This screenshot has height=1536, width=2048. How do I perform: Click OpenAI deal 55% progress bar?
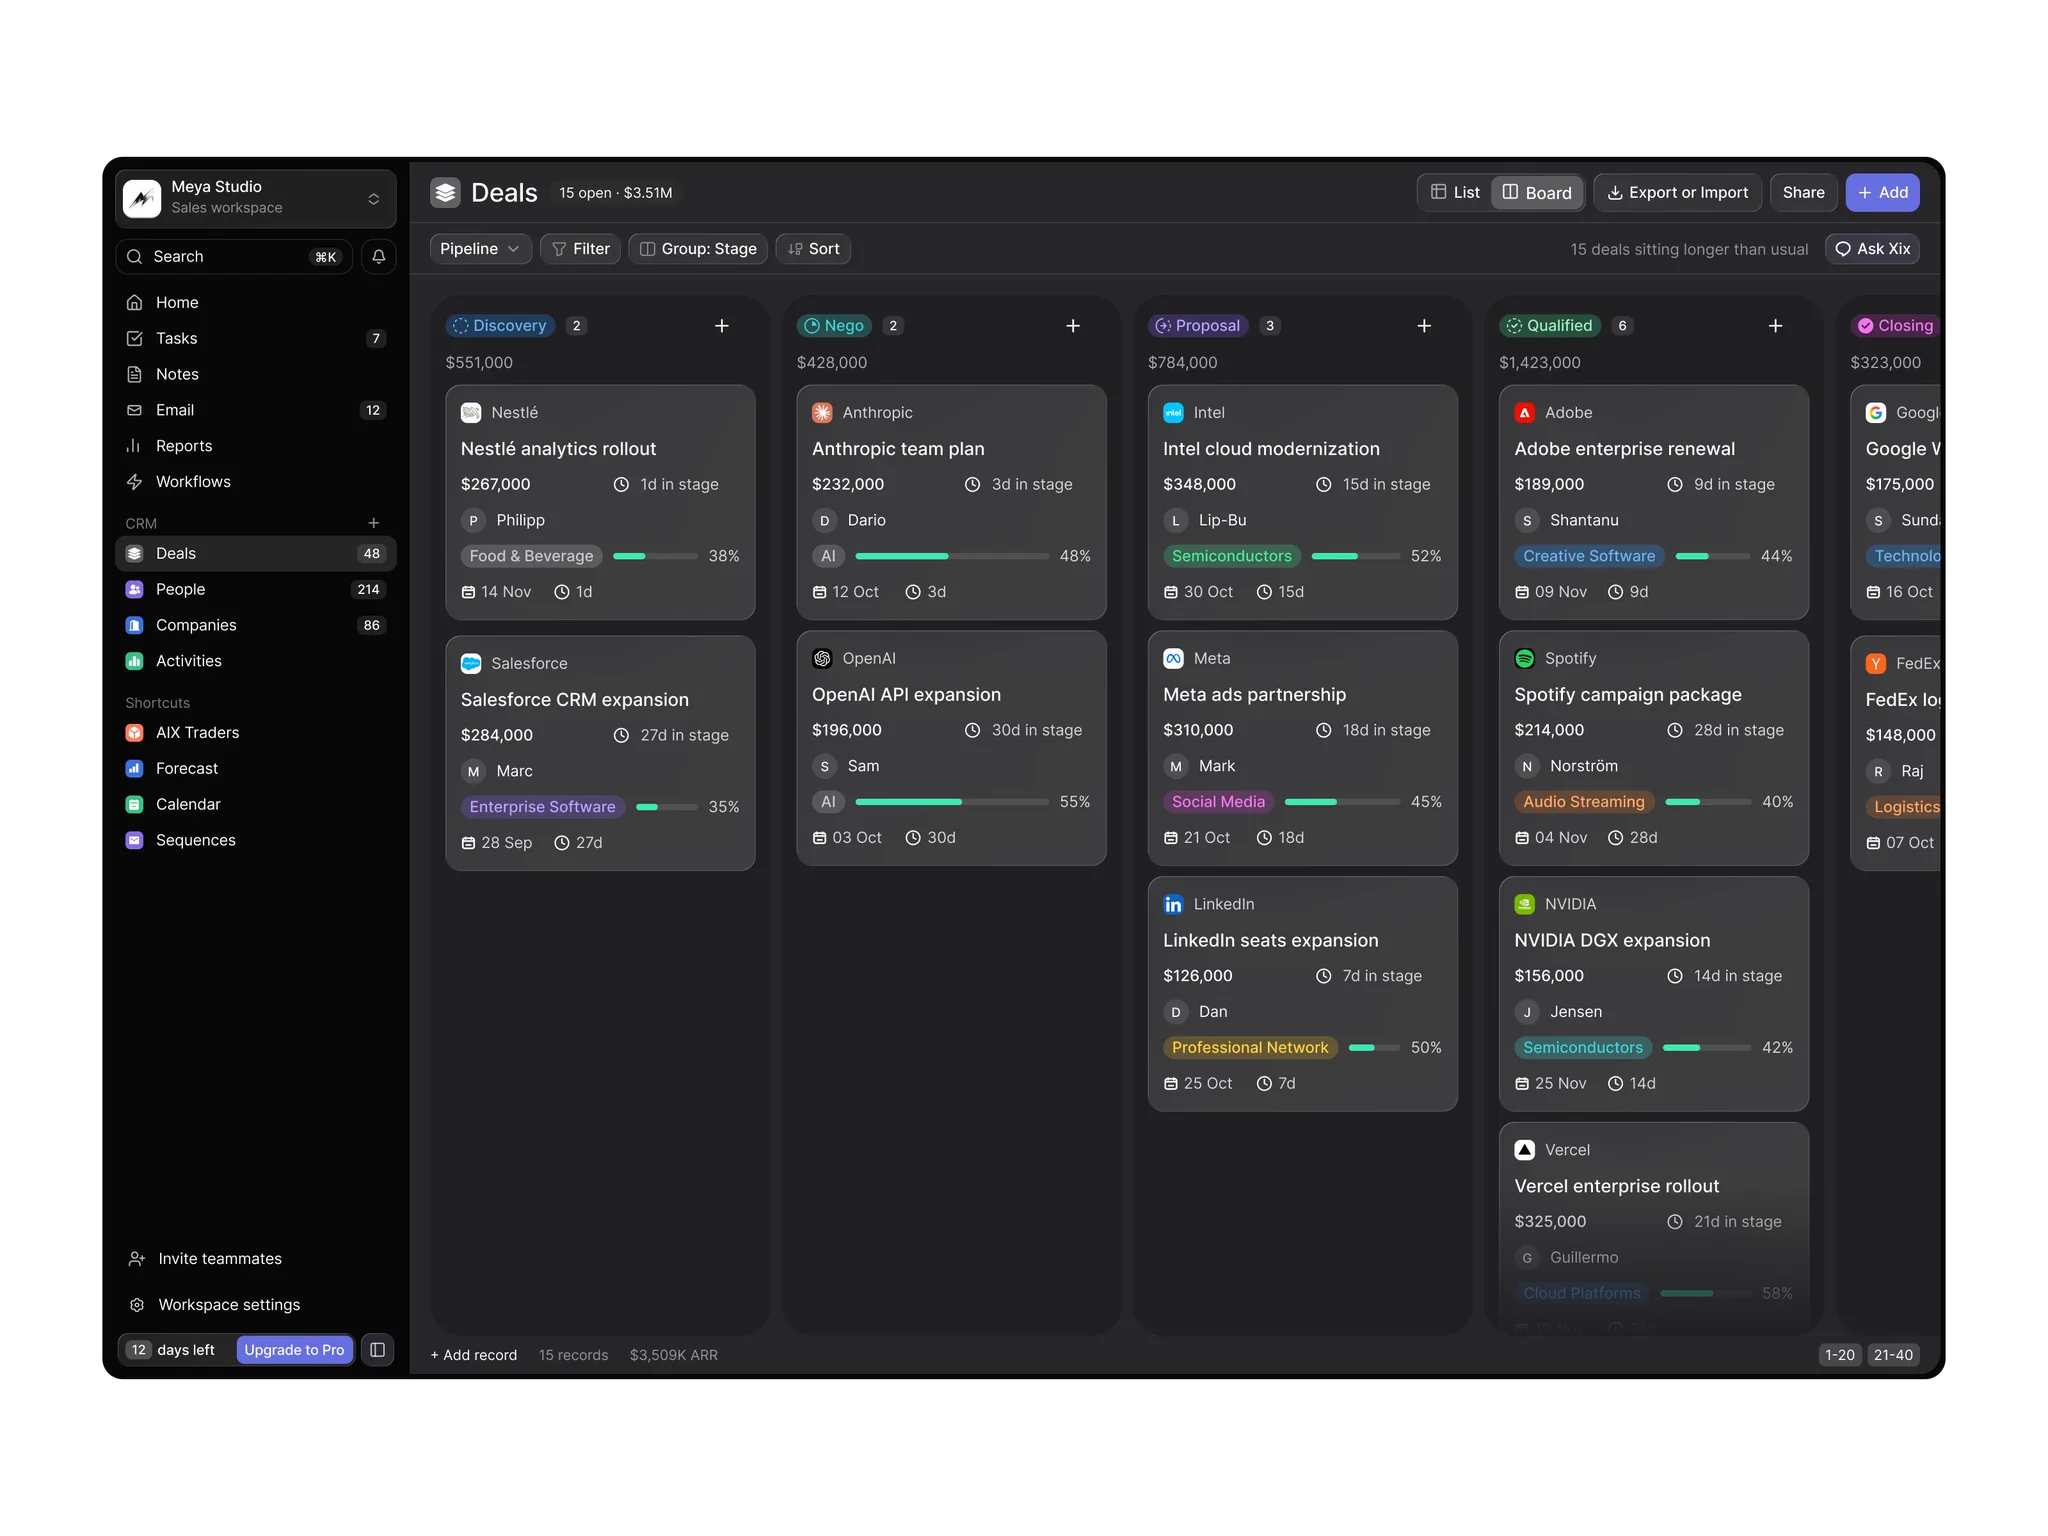click(952, 802)
